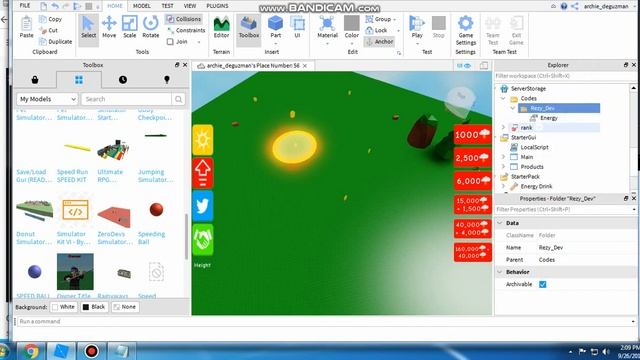Toggle the Anchor button
The width and height of the screenshot is (640, 360).
(x=379, y=41)
